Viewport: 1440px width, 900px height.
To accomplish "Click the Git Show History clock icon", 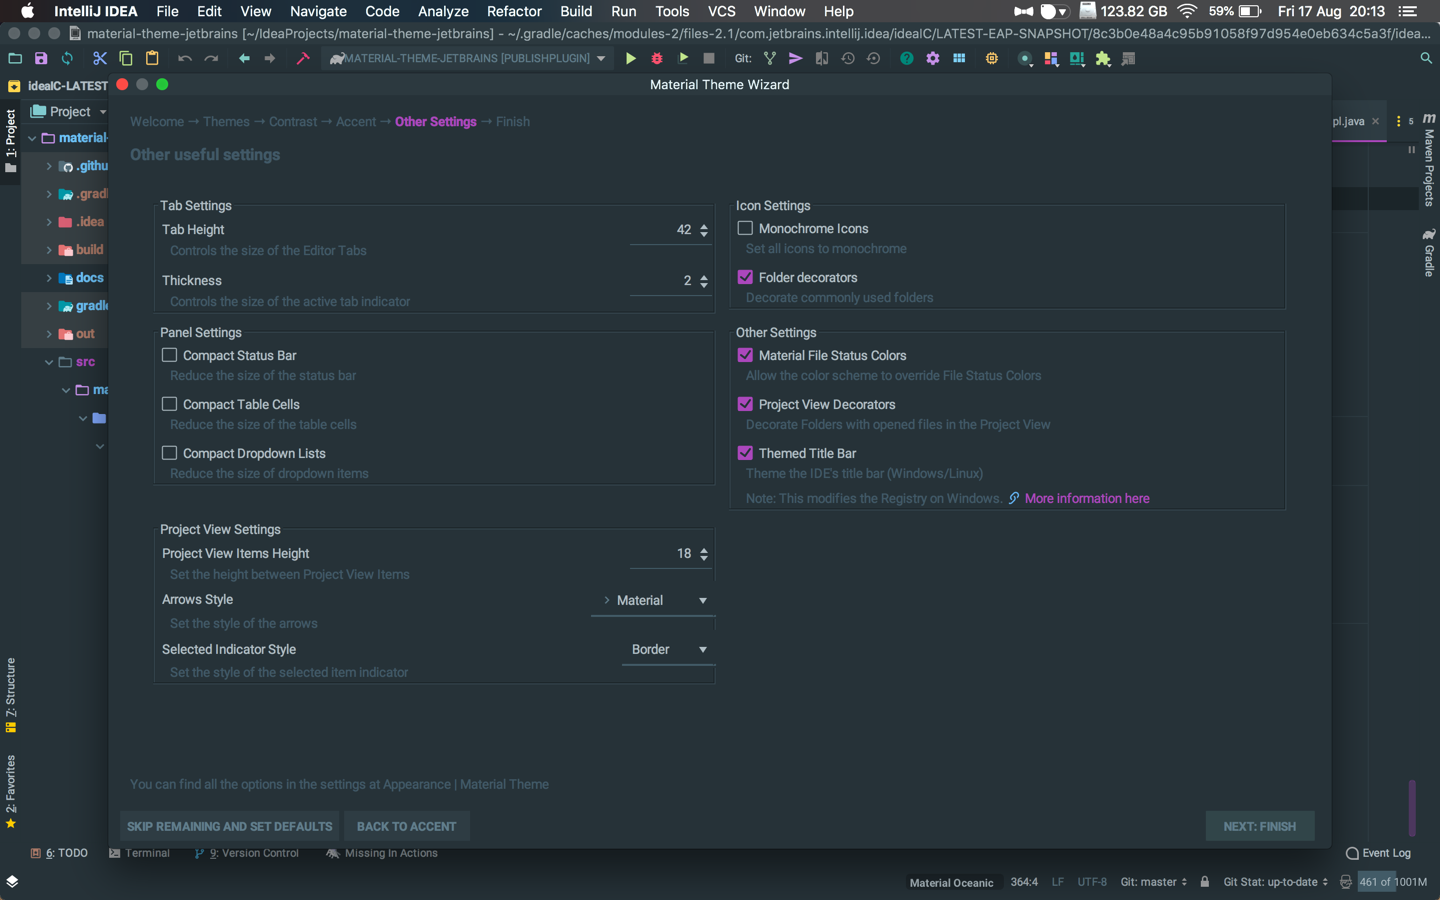I will pos(848,59).
